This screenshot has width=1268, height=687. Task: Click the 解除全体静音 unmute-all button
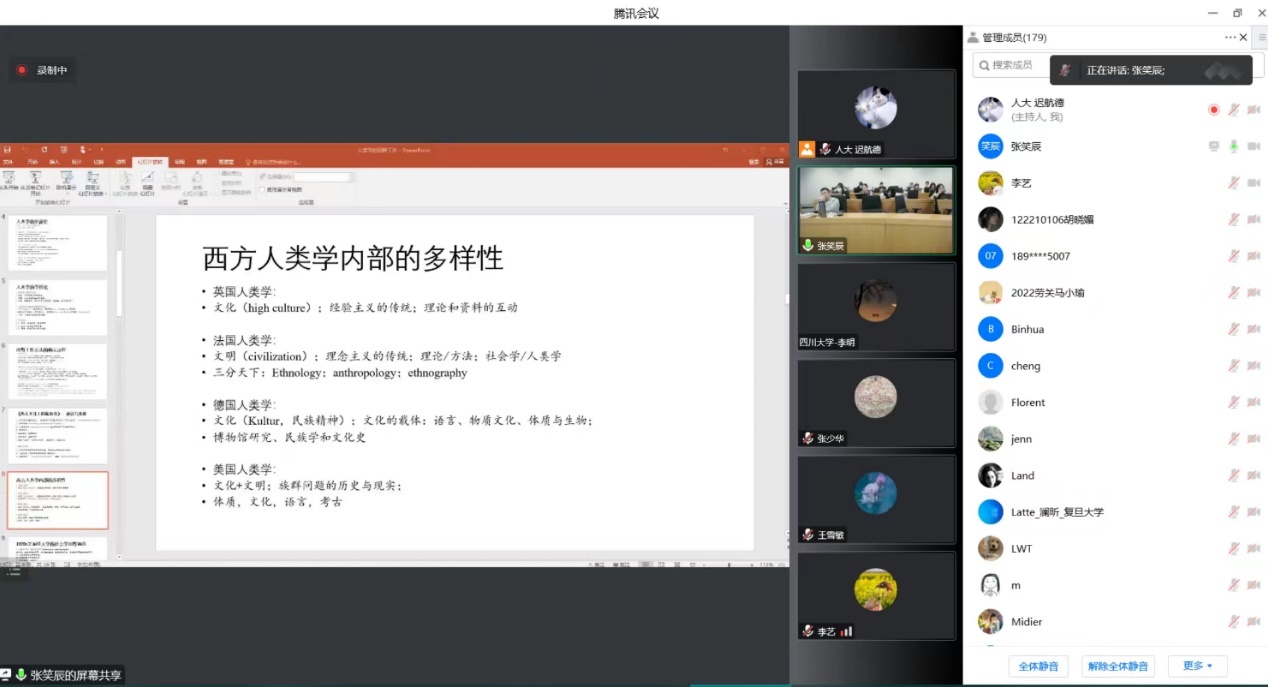coord(1118,666)
